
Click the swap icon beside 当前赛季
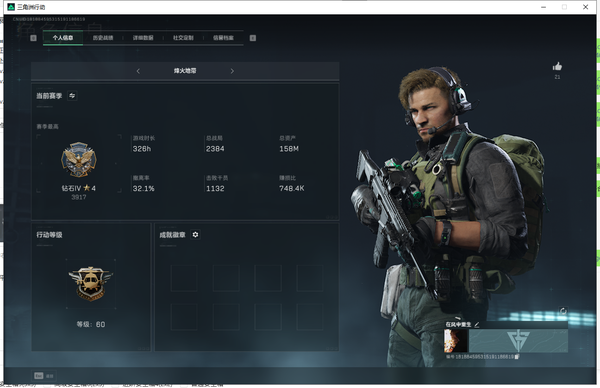[72, 96]
